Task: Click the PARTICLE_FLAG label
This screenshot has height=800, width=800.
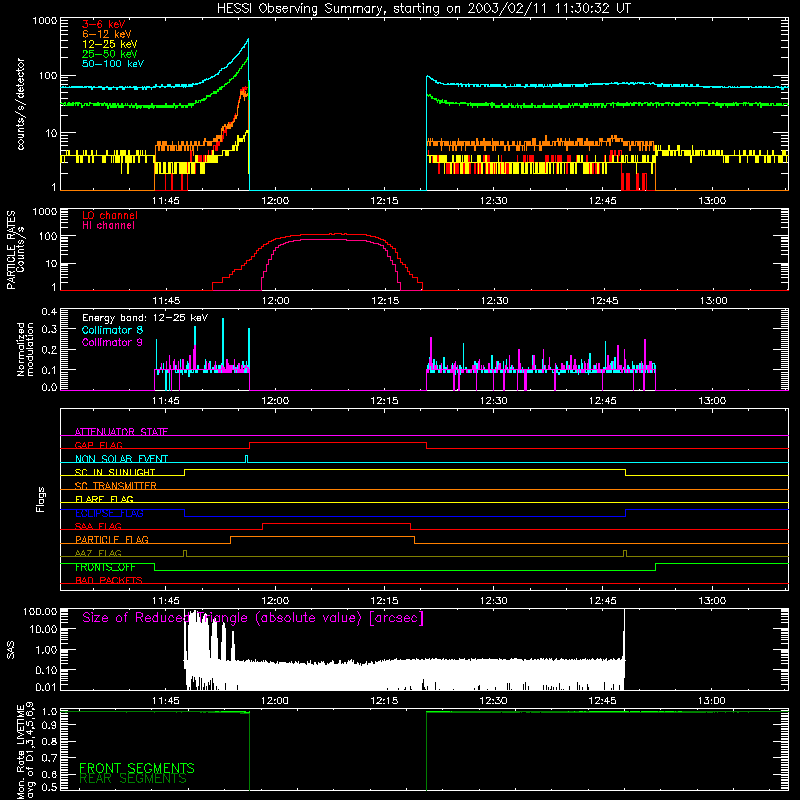Action: [112, 539]
